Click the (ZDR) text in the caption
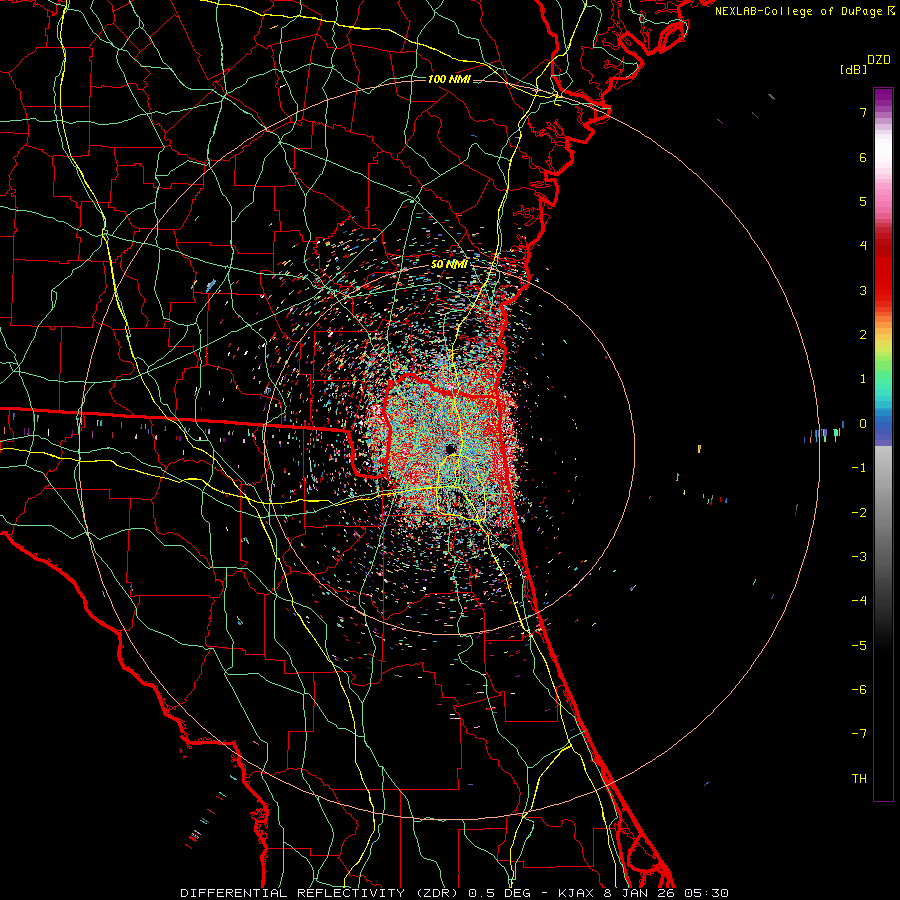This screenshot has width=900, height=900. [x=435, y=893]
